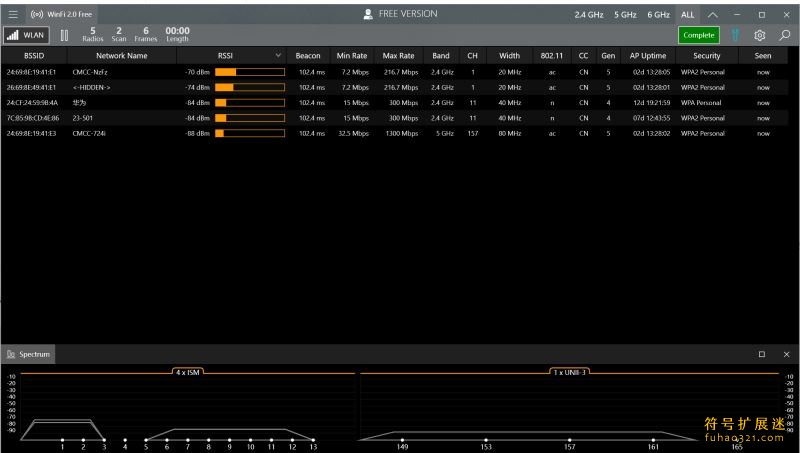
Task: Click the WLAN adapter button
Action: click(27, 35)
